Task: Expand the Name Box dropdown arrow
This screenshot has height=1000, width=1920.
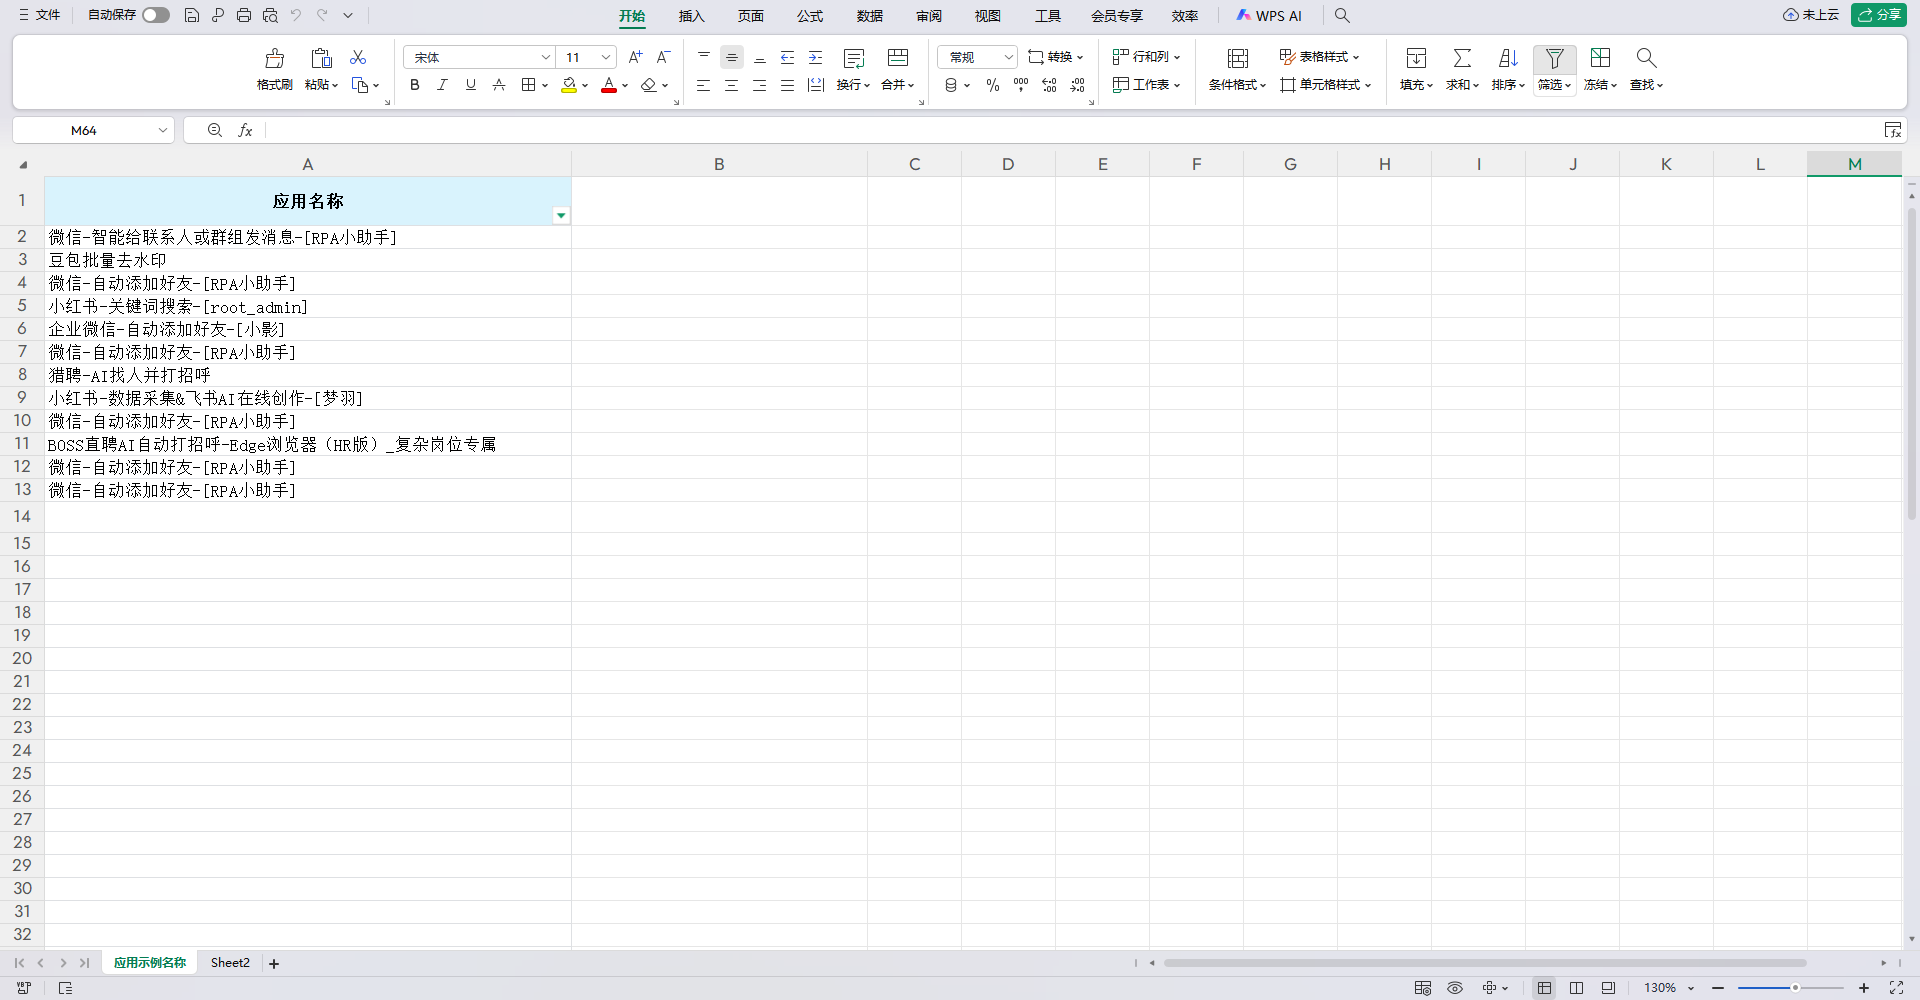Action: pos(163,130)
